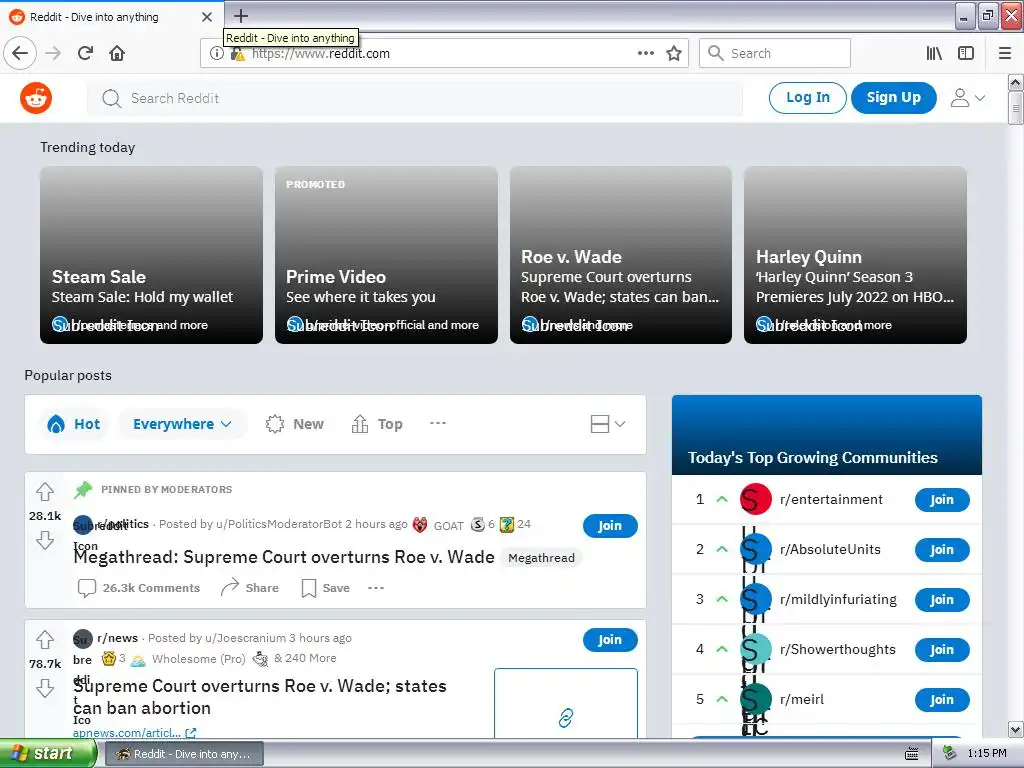
Task: Join r/politics from the Megathread post
Action: coord(609,526)
